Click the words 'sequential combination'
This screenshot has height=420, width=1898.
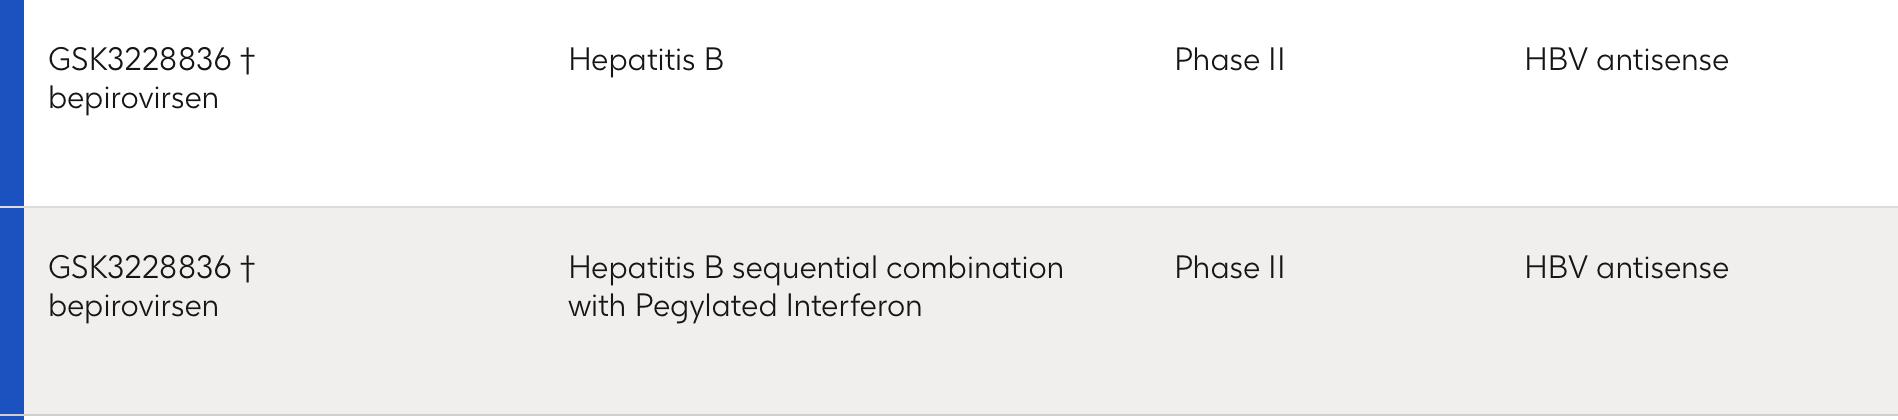click(x=897, y=268)
